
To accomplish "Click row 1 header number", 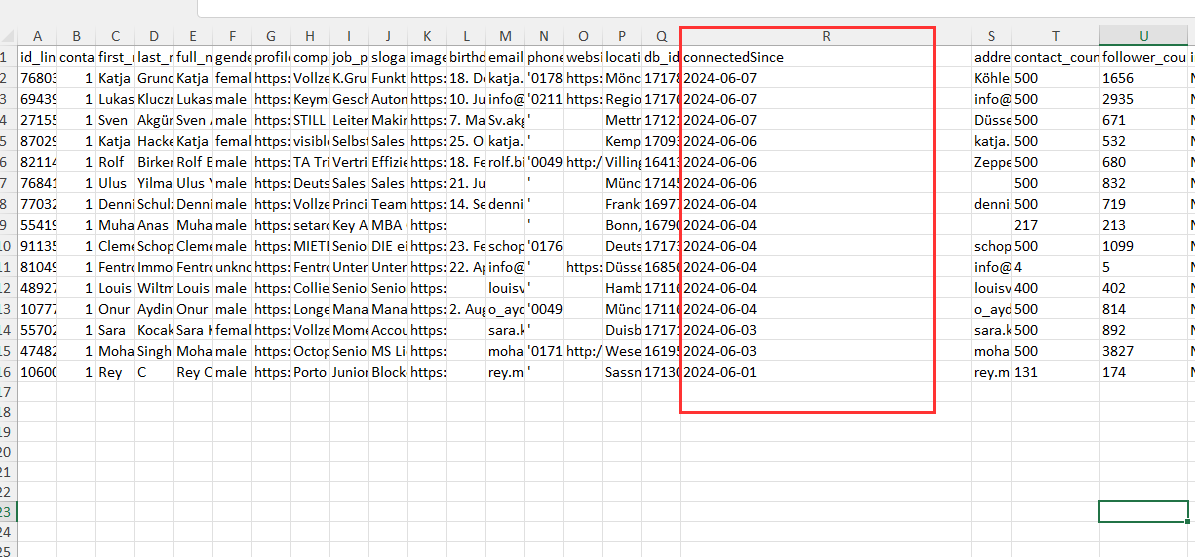I will (8, 57).
